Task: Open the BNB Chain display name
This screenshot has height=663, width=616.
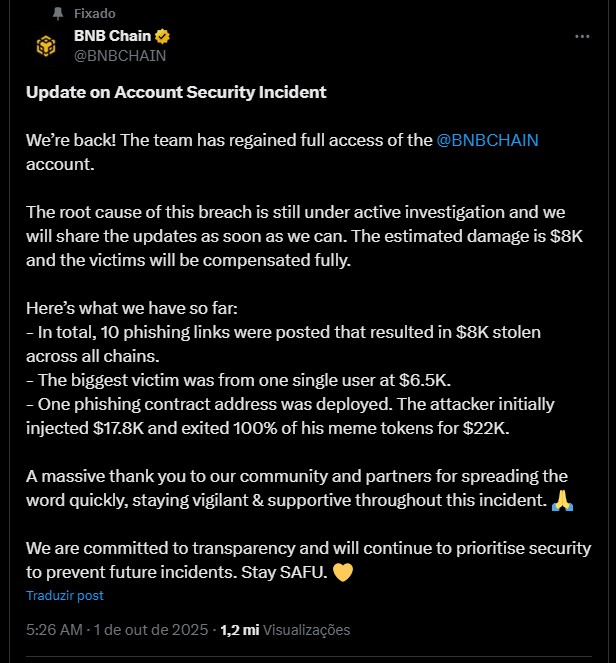Action: pyautogui.click(x=112, y=37)
